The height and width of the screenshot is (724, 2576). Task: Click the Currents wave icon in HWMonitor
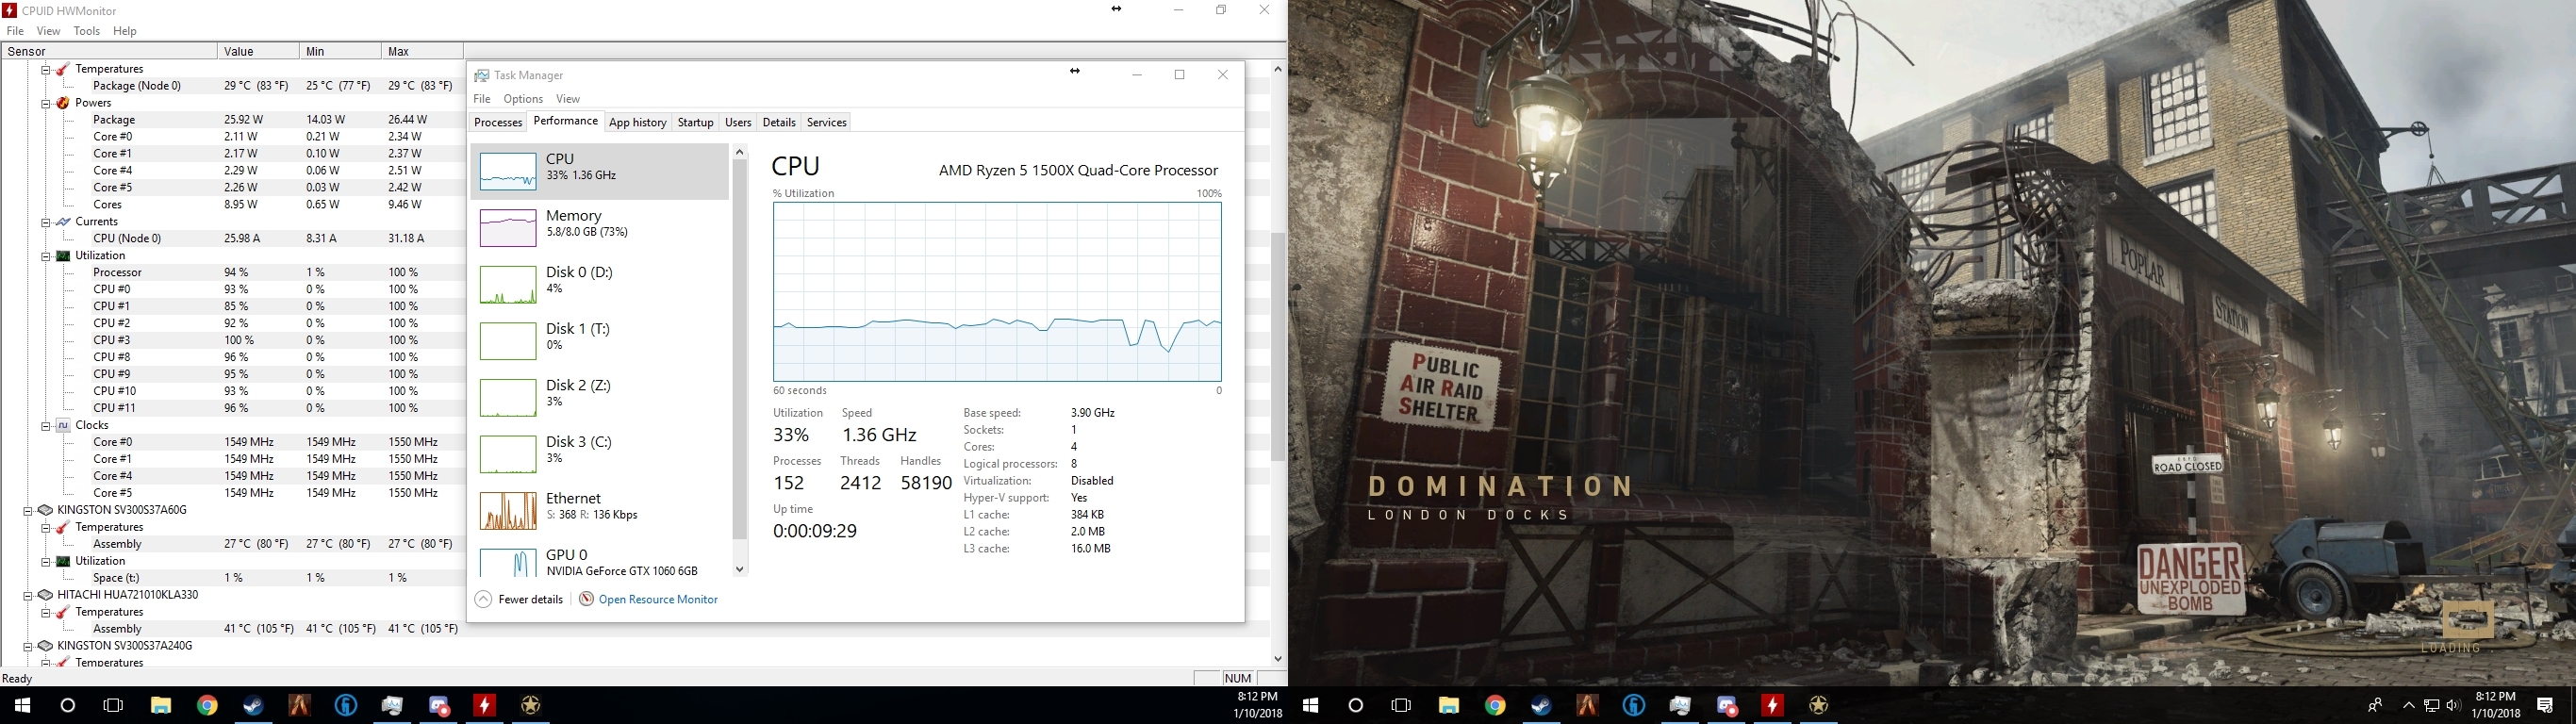click(x=63, y=222)
